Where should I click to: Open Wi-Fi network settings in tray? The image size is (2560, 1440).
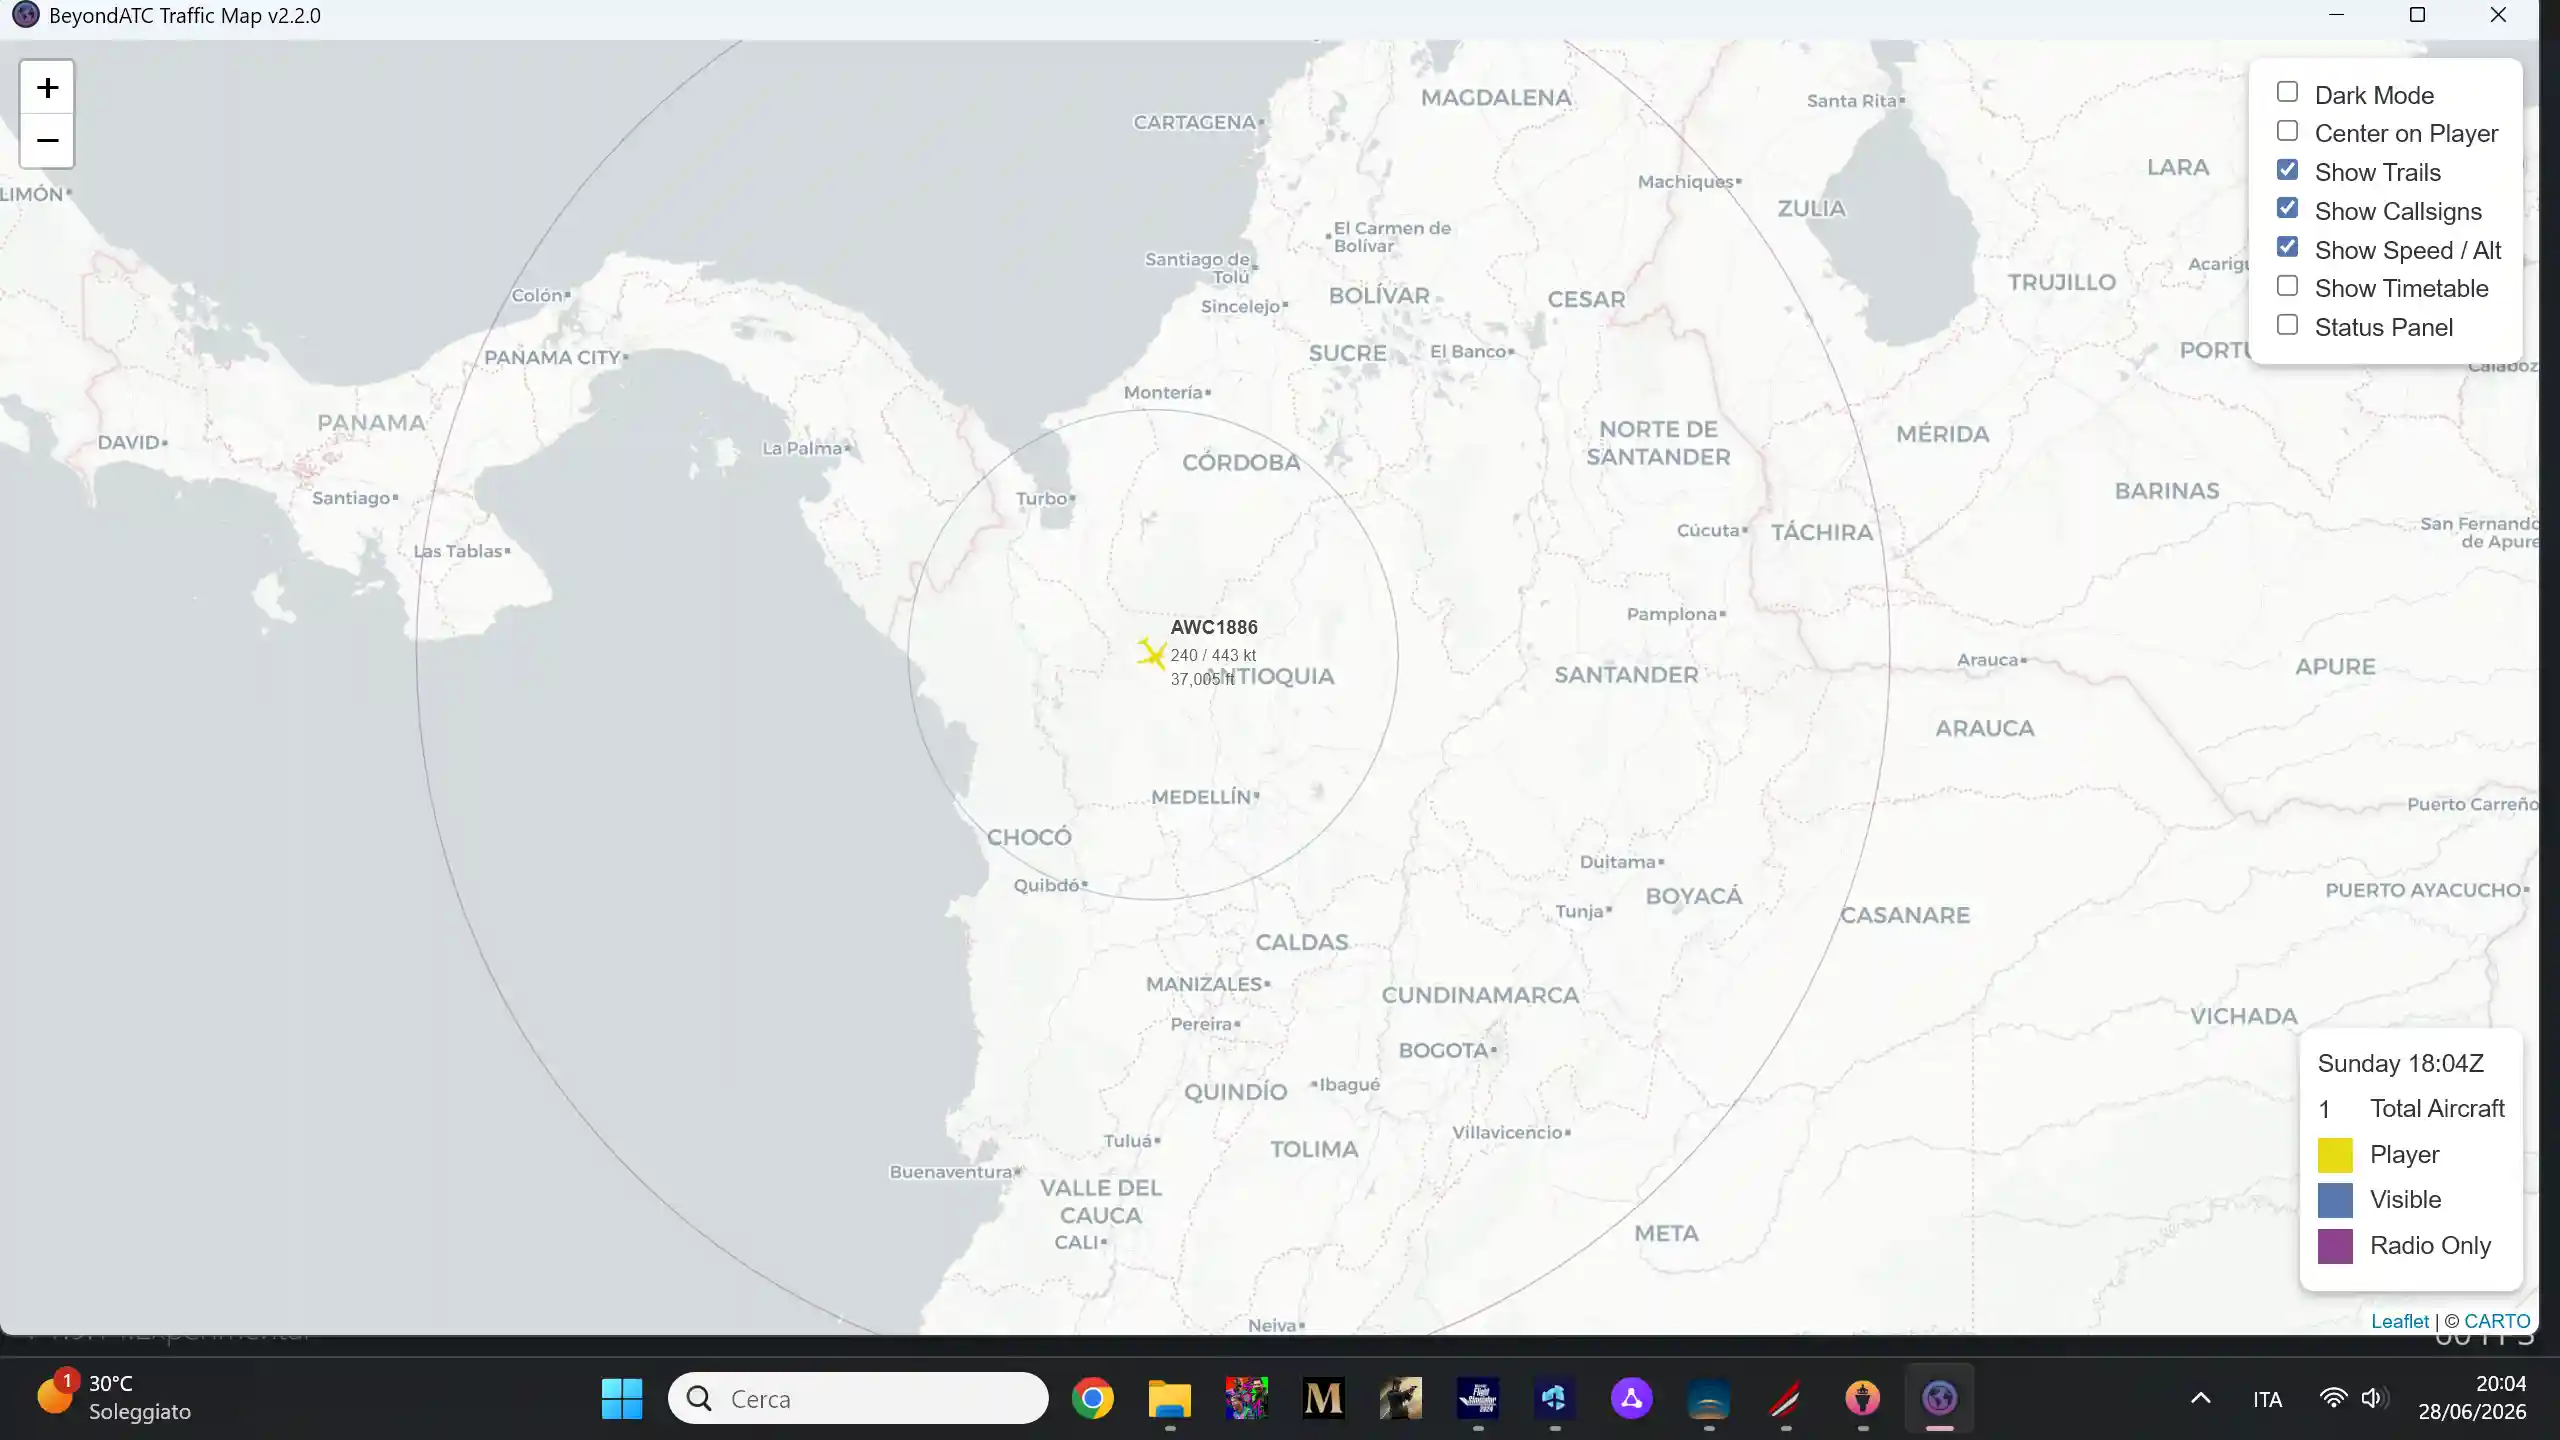(x=2333, y=1398)
